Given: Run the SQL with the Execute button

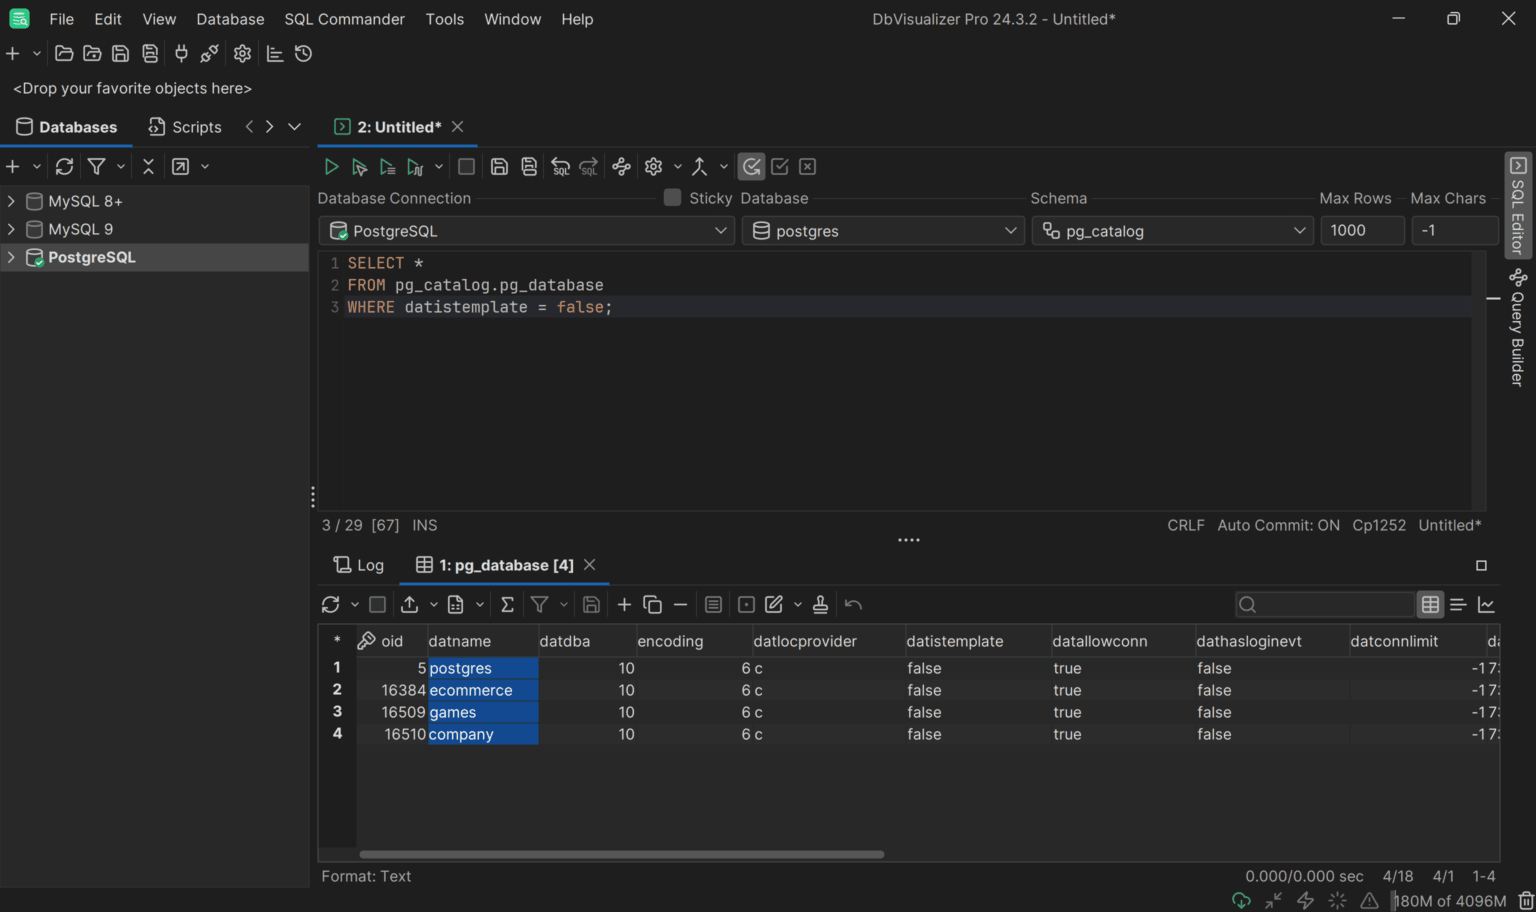Looking at the screenshot, I should (x=331, y=167).
